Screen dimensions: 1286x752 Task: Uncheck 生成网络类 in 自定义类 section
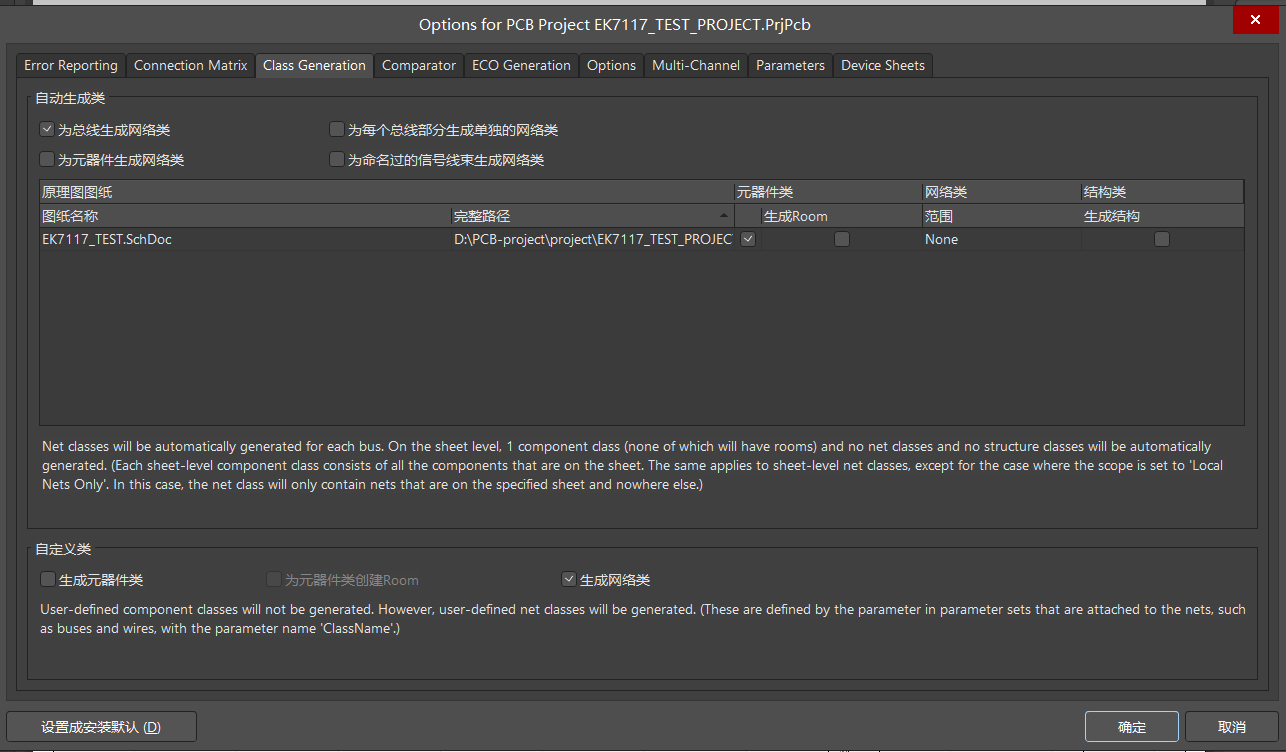(569, 579)
